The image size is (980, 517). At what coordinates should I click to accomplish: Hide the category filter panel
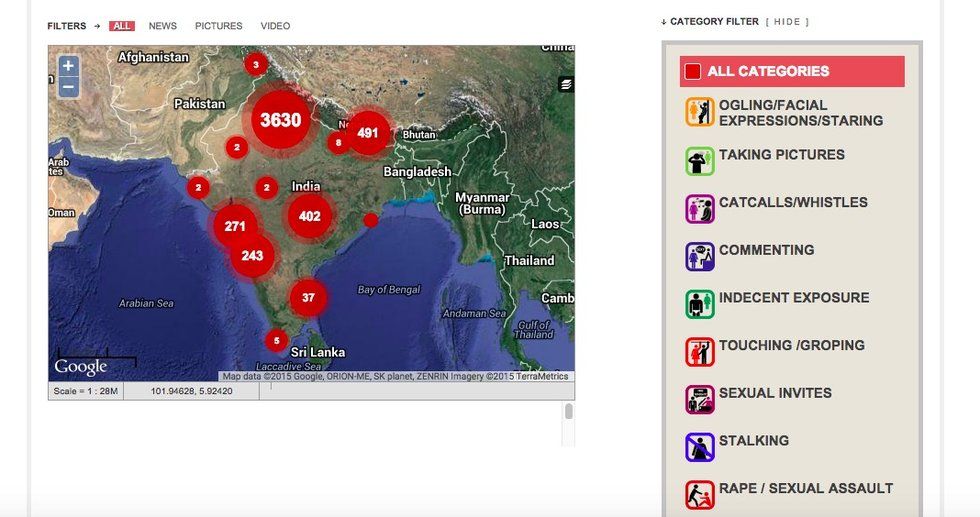[x=787, y=22]
